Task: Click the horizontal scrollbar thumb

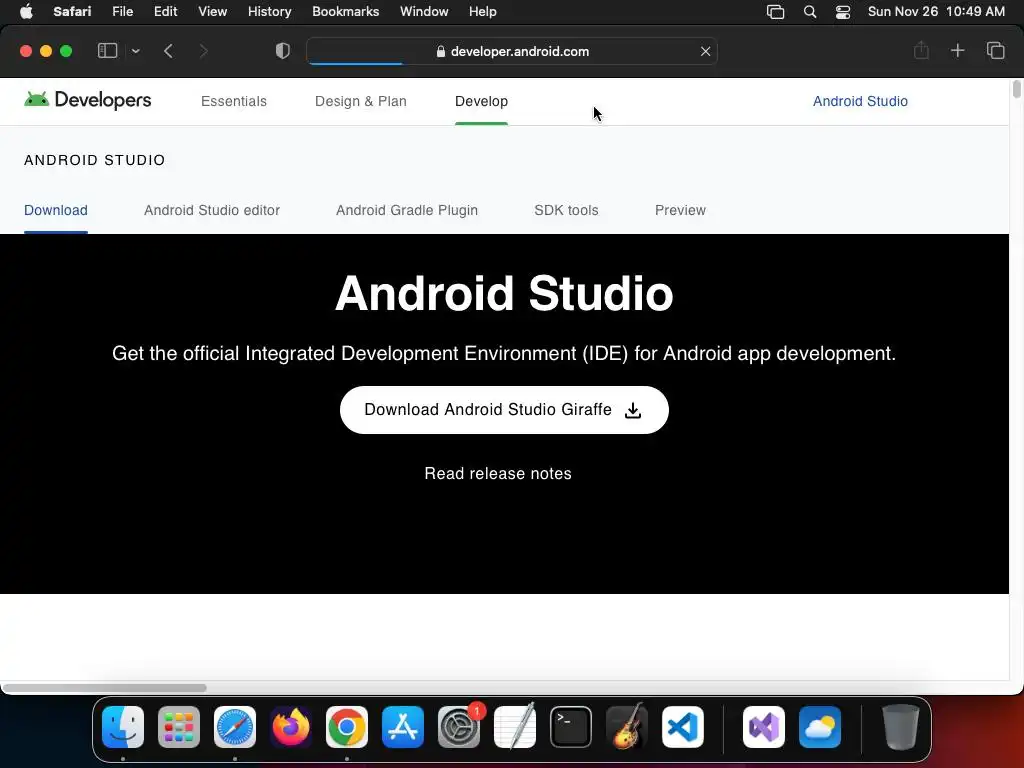Action: click(104, 688)
